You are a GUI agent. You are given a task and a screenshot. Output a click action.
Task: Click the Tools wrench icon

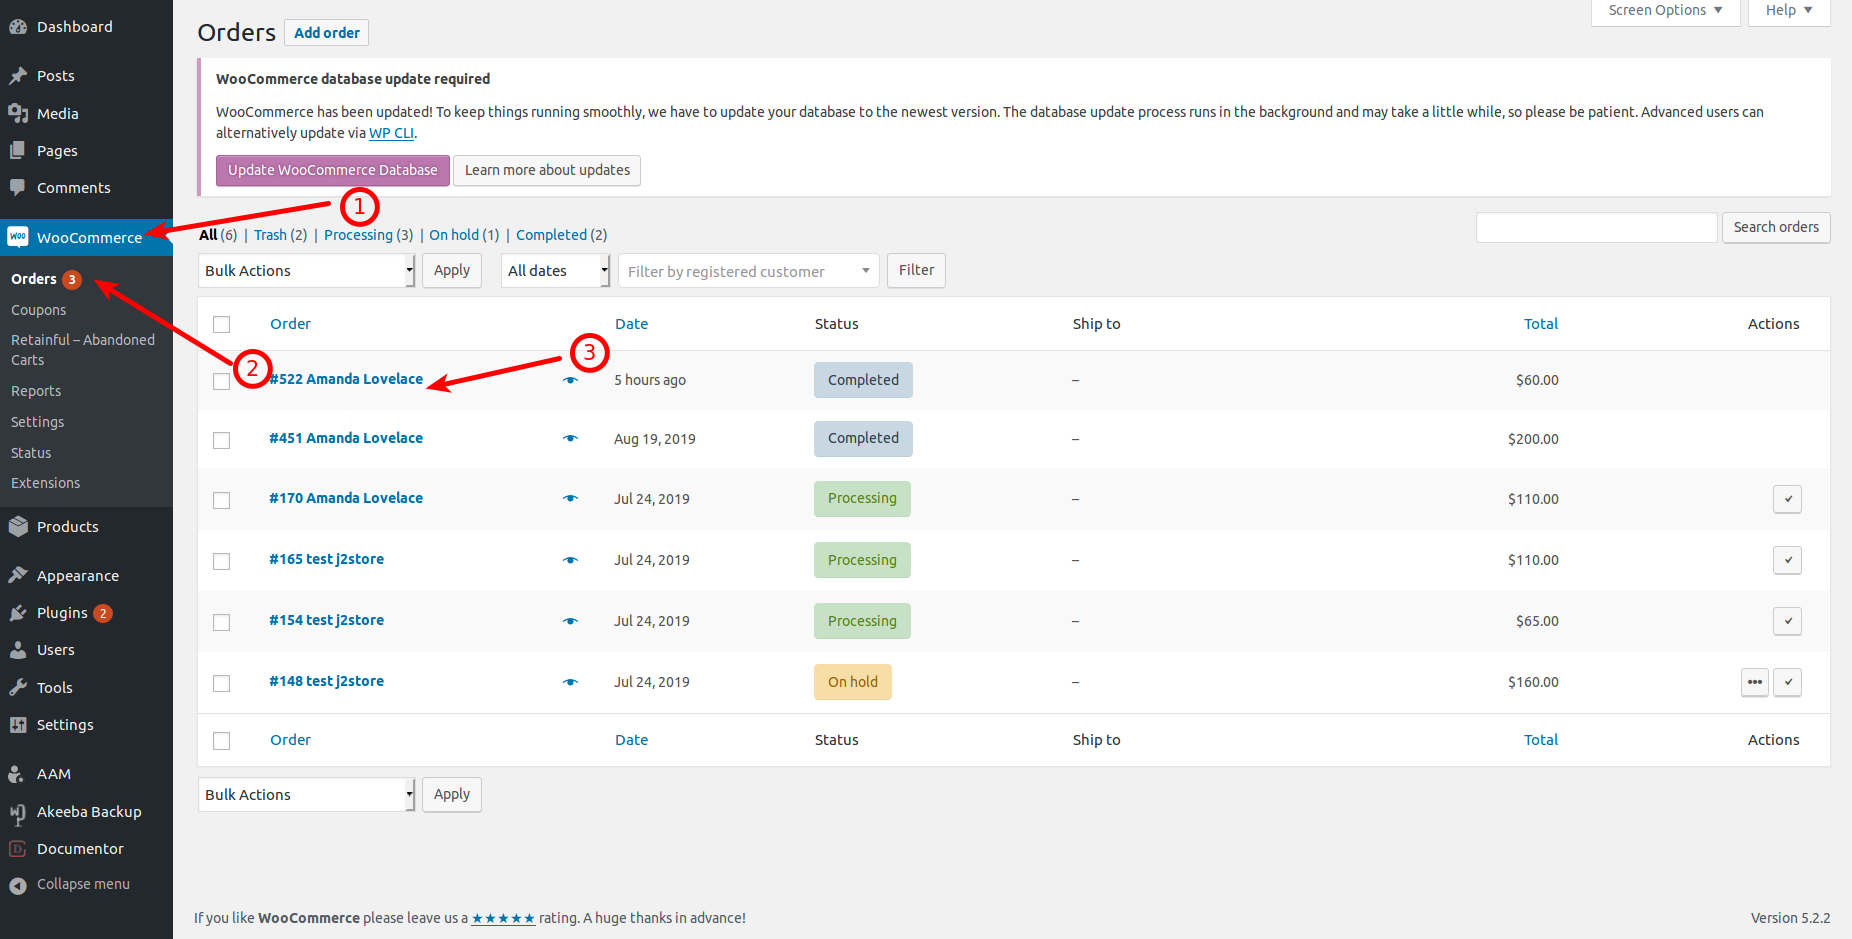18,688
